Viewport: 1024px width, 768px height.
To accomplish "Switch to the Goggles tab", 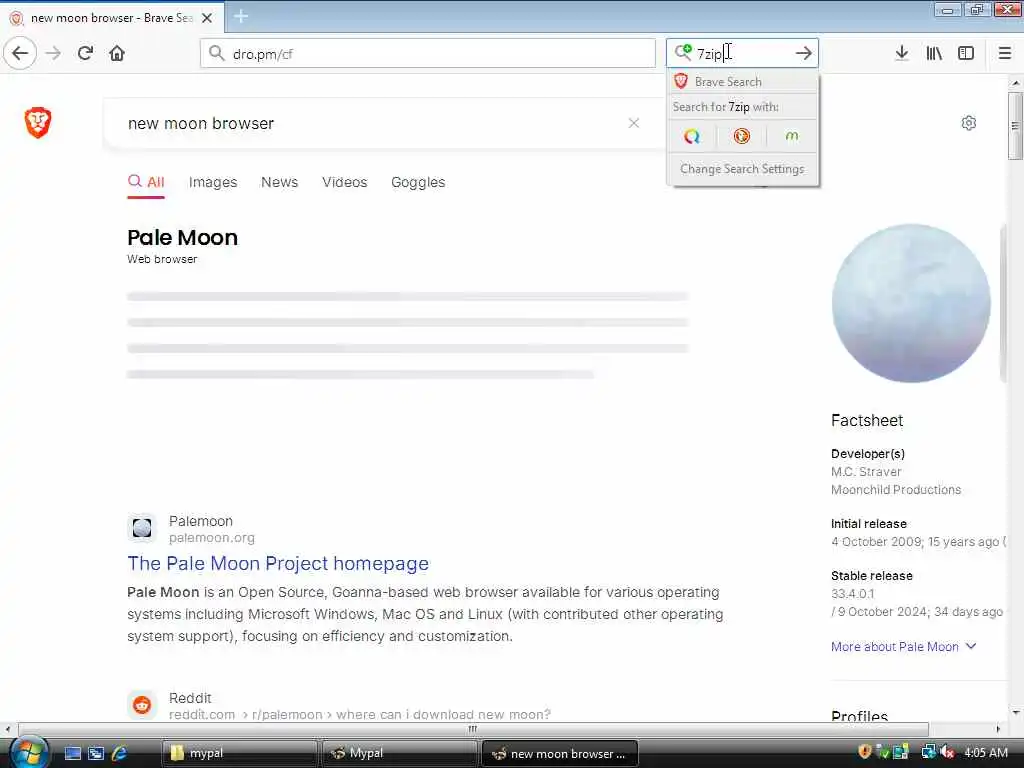I will pos(418,182).
